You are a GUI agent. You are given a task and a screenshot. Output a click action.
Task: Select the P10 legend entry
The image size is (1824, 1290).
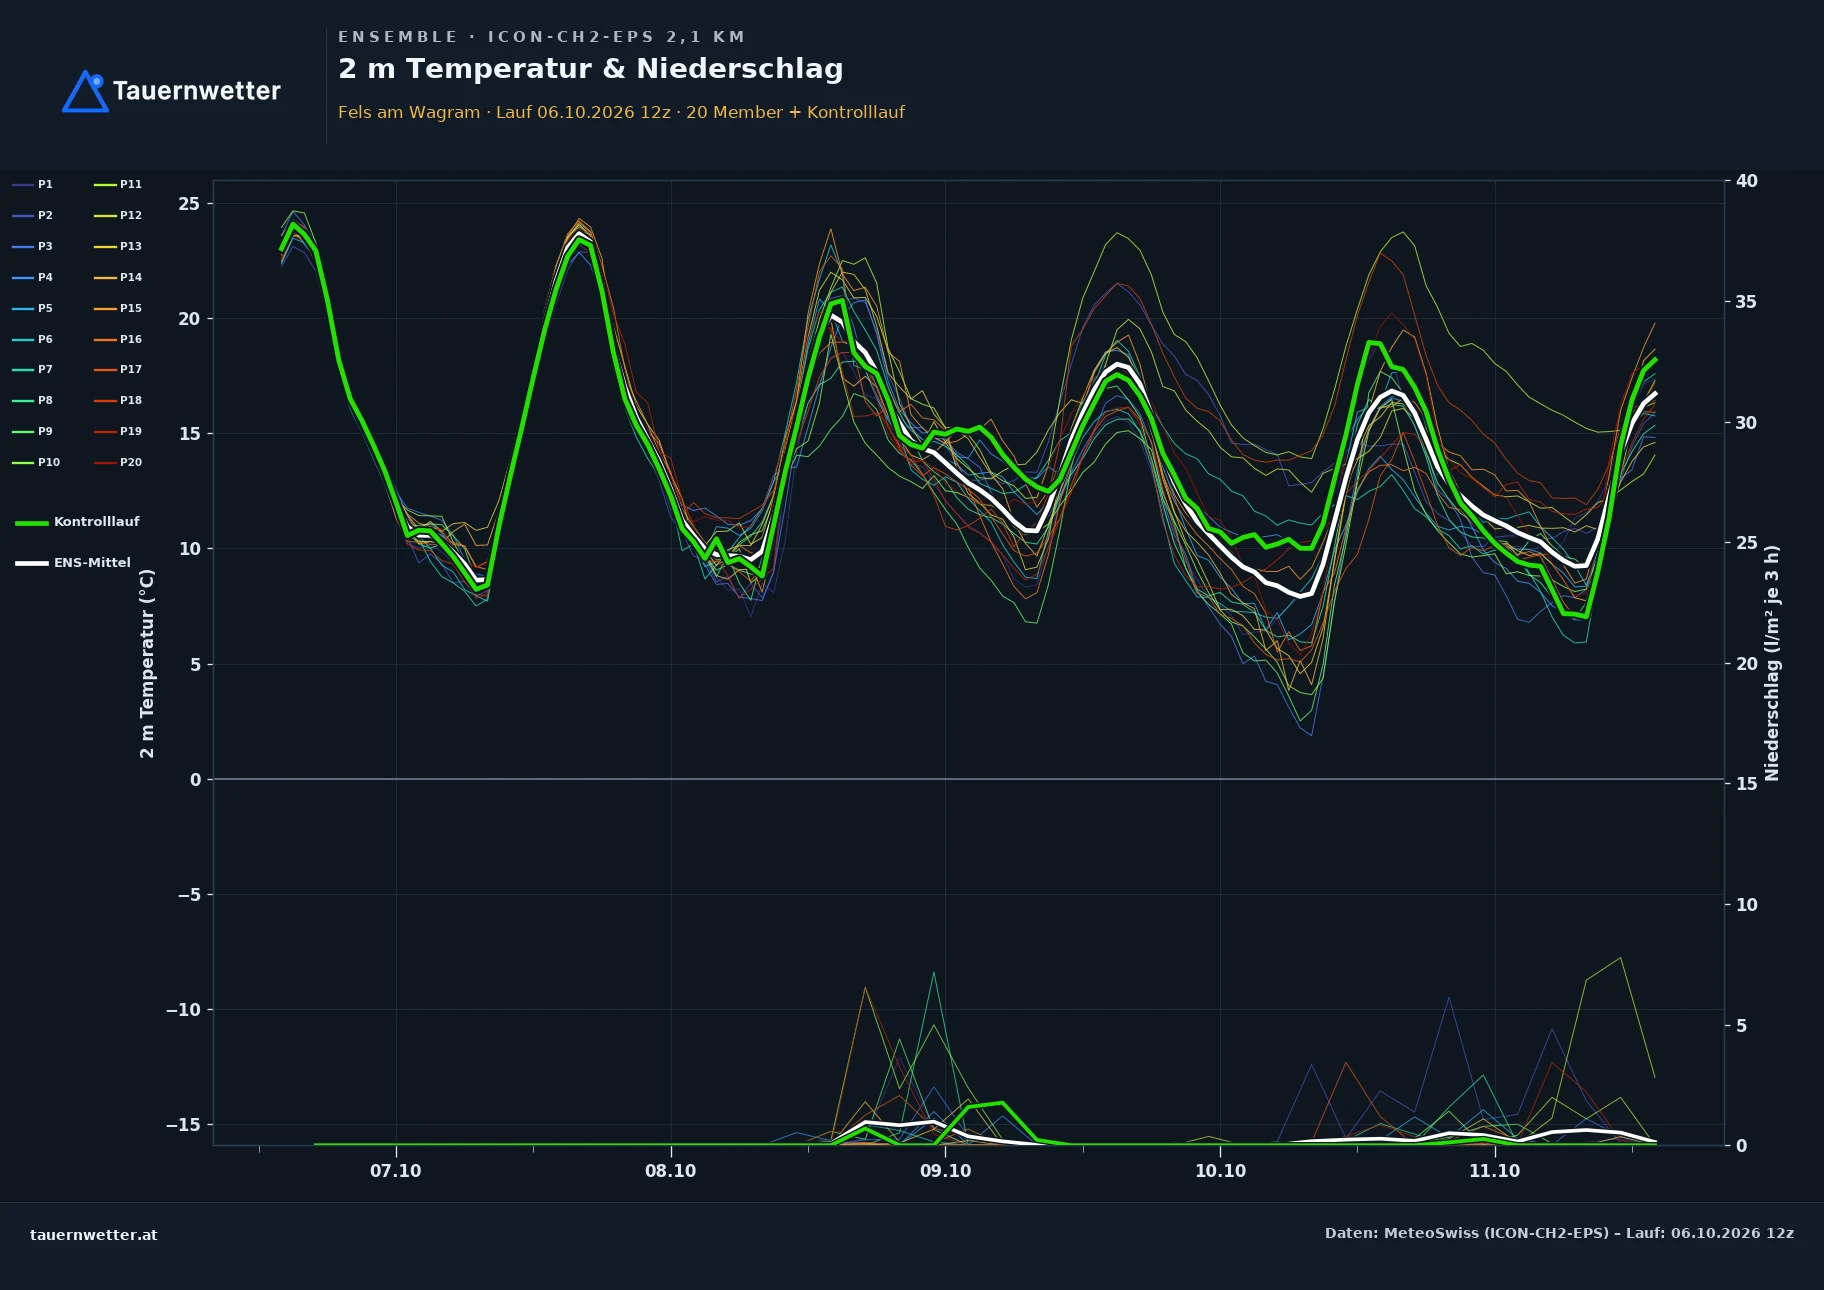[x=36, y=462]
